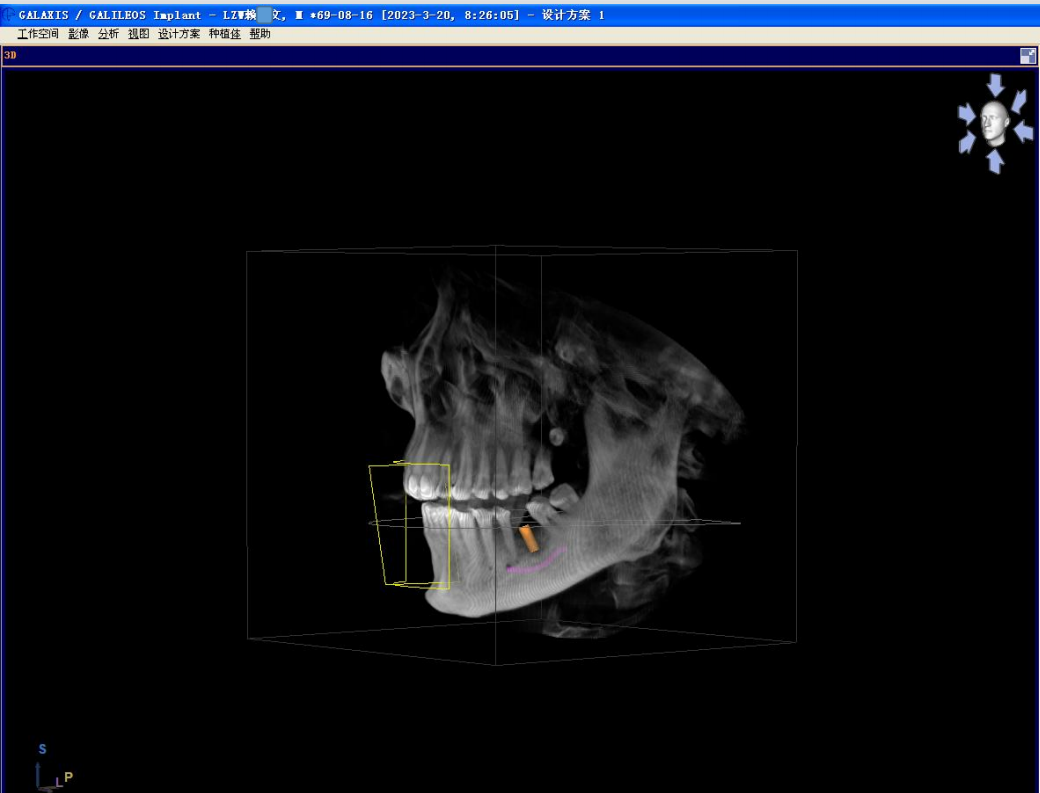
Task: Open the 设计方案 menu
Action: click(x=179, y=34)
